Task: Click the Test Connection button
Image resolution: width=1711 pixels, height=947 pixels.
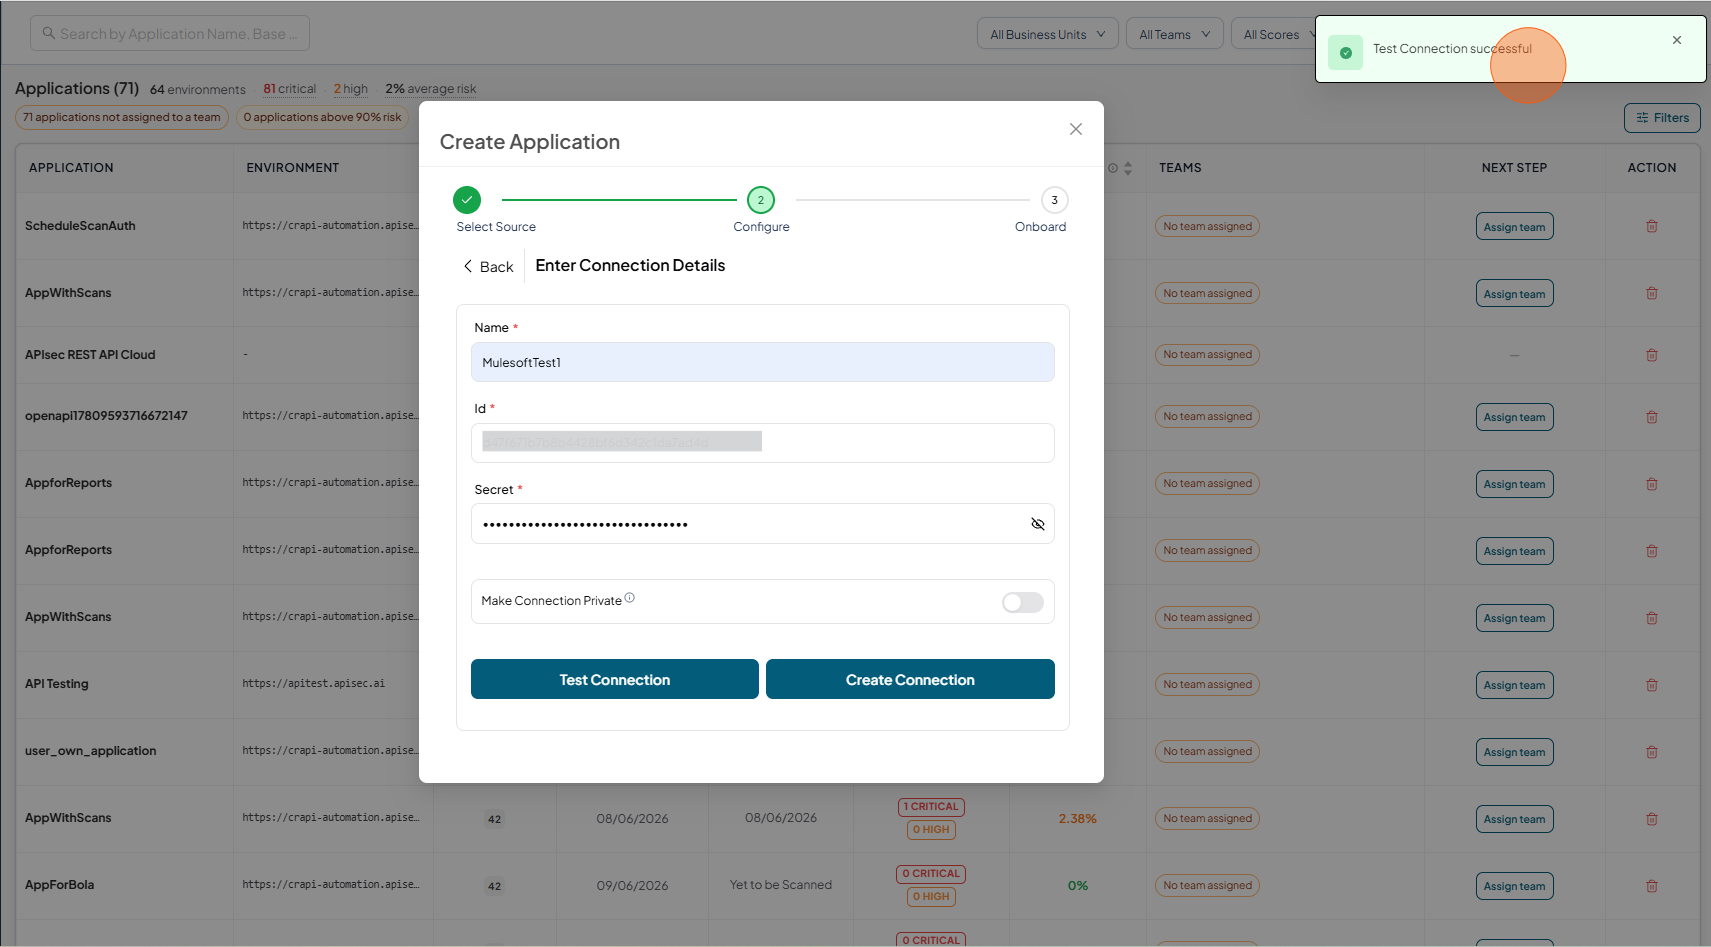Action: point(614,679)
